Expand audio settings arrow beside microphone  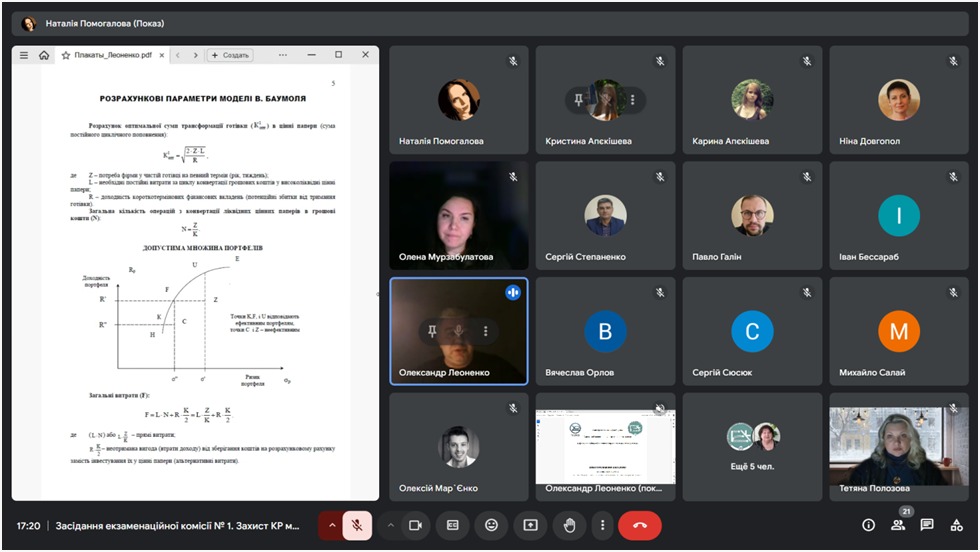(332, 525)
